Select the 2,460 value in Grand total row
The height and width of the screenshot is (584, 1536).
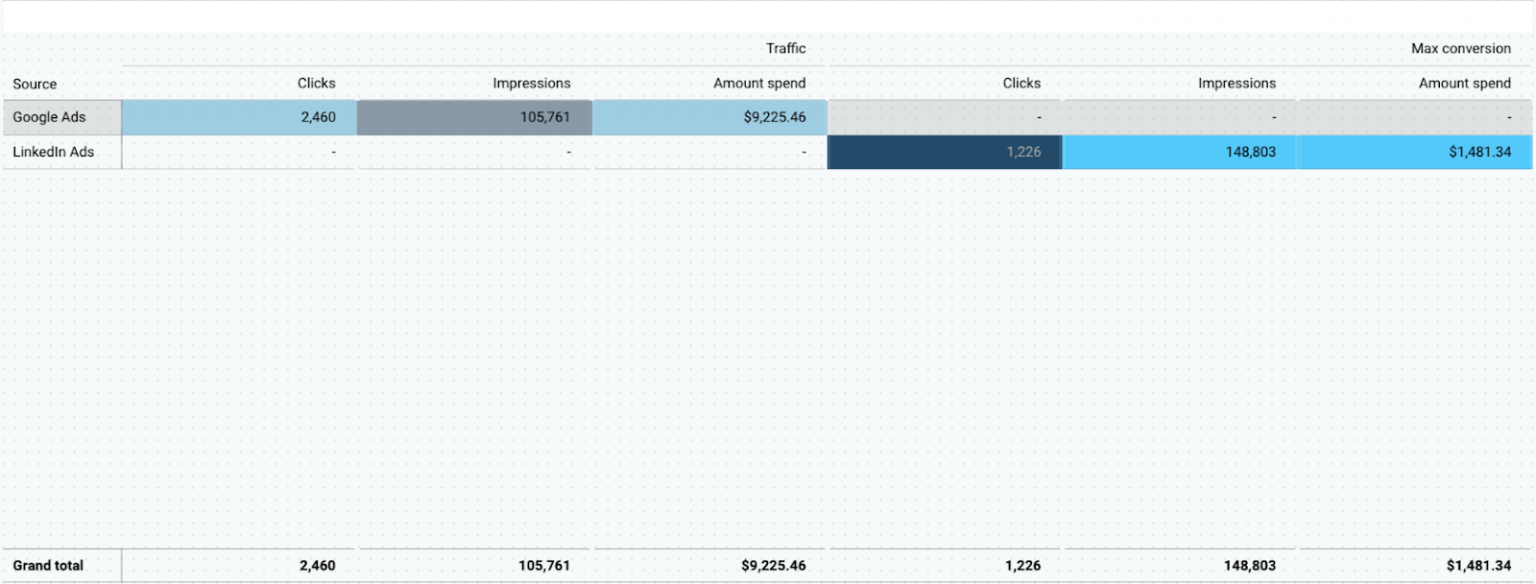[x=316, y=565]
